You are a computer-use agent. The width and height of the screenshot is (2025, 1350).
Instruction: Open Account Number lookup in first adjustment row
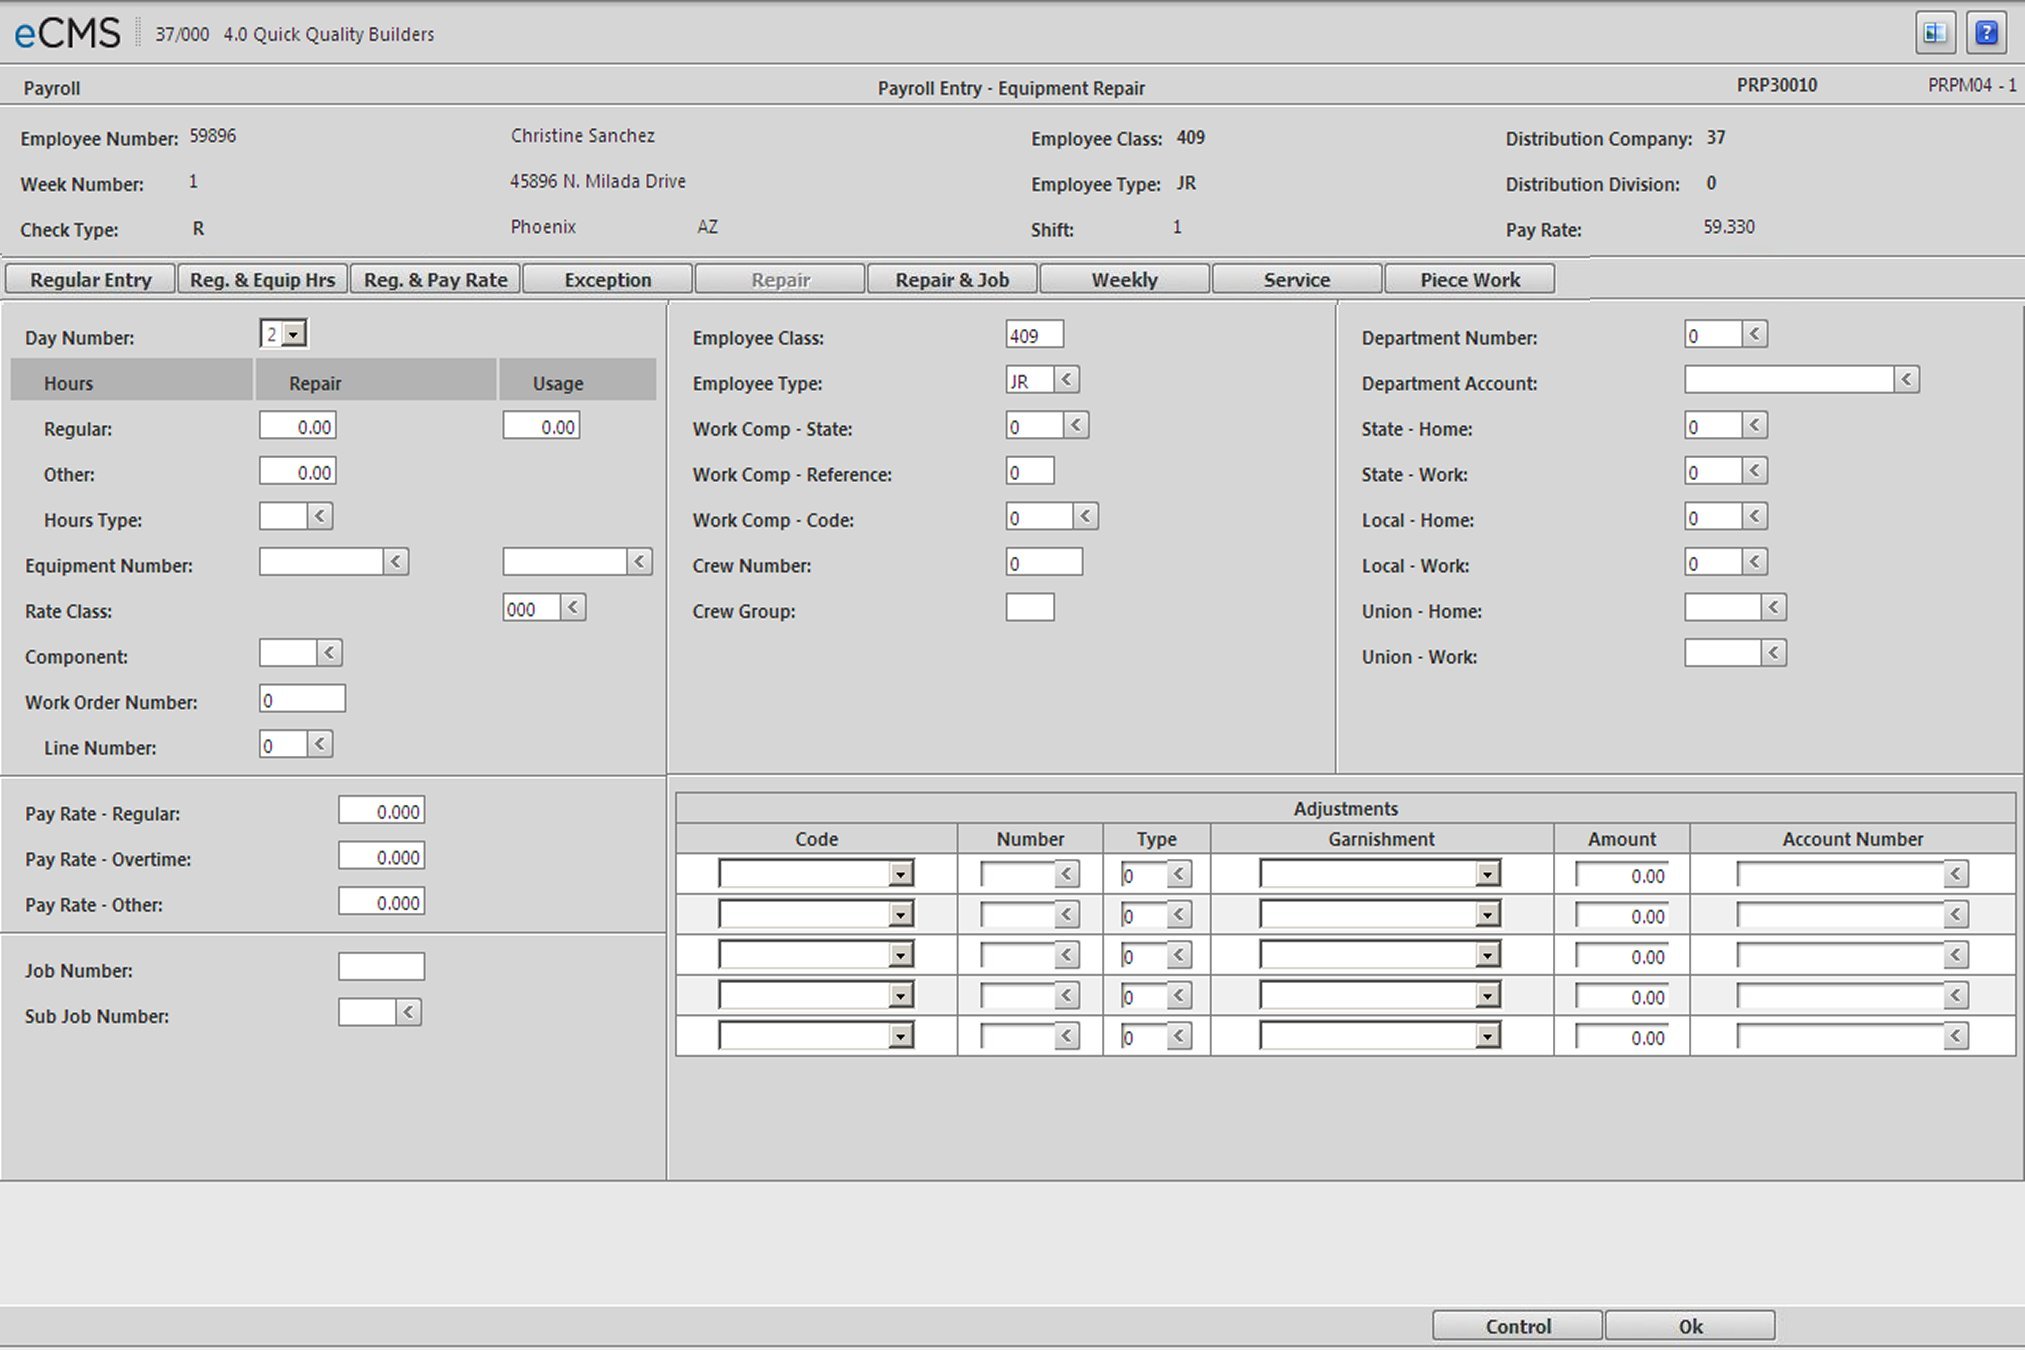pyautogui.click(x=1957, y=874)
